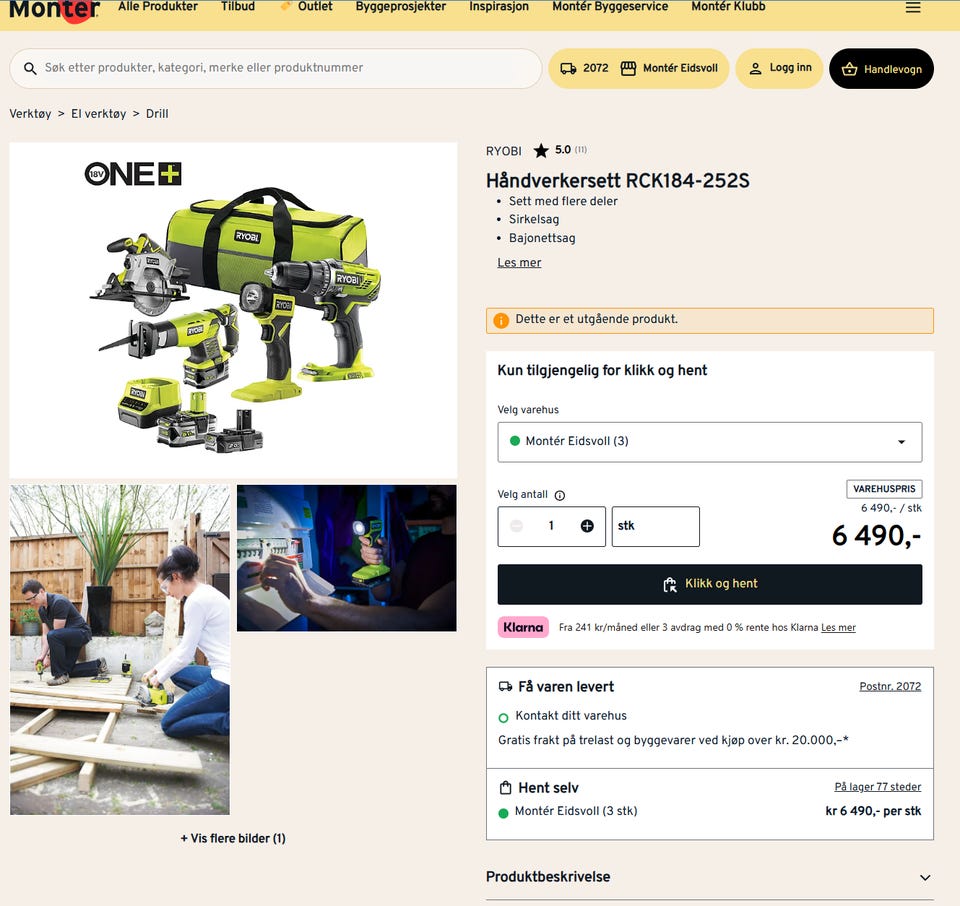
Task: Open the Alle Produkter menu
Action: (x=158, y=7)
